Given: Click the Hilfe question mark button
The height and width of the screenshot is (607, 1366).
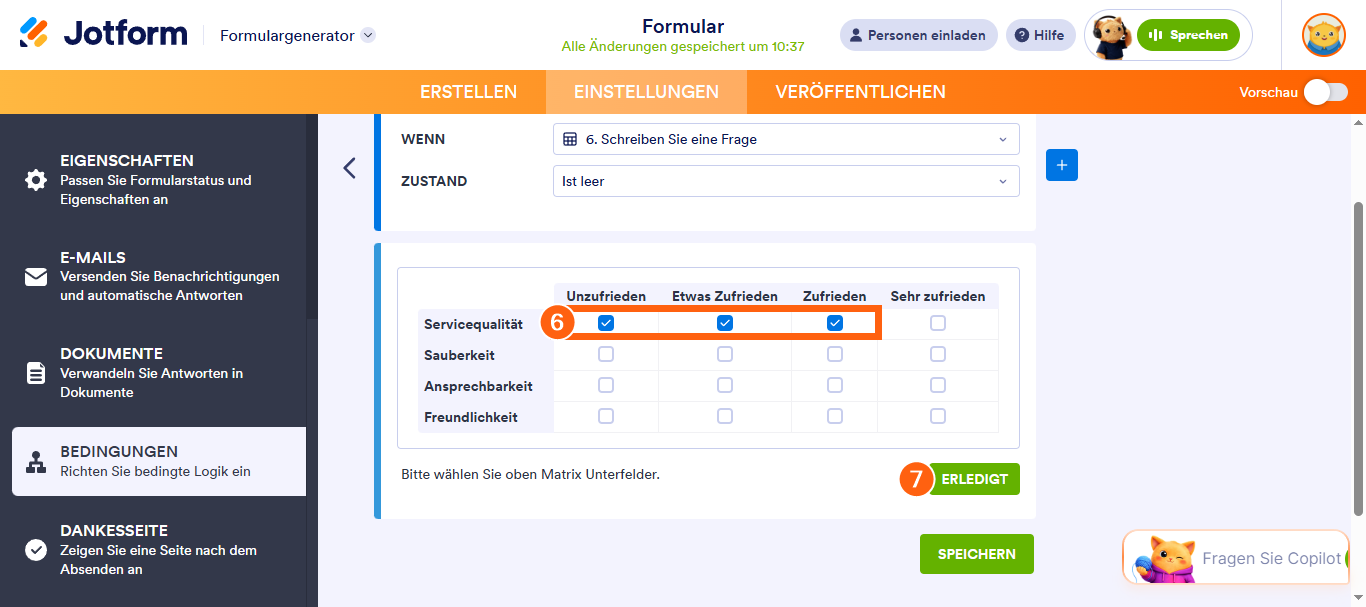Looking at the screenshot, I should point(1040,35).
